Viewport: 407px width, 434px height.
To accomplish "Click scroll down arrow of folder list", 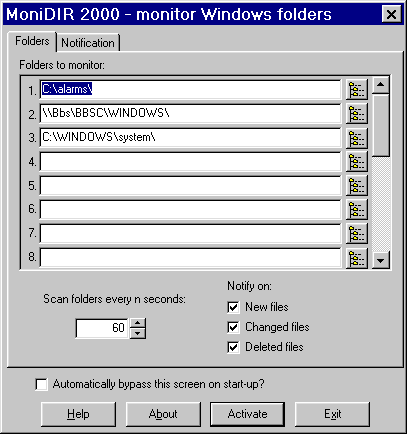I will coord(380,260).
